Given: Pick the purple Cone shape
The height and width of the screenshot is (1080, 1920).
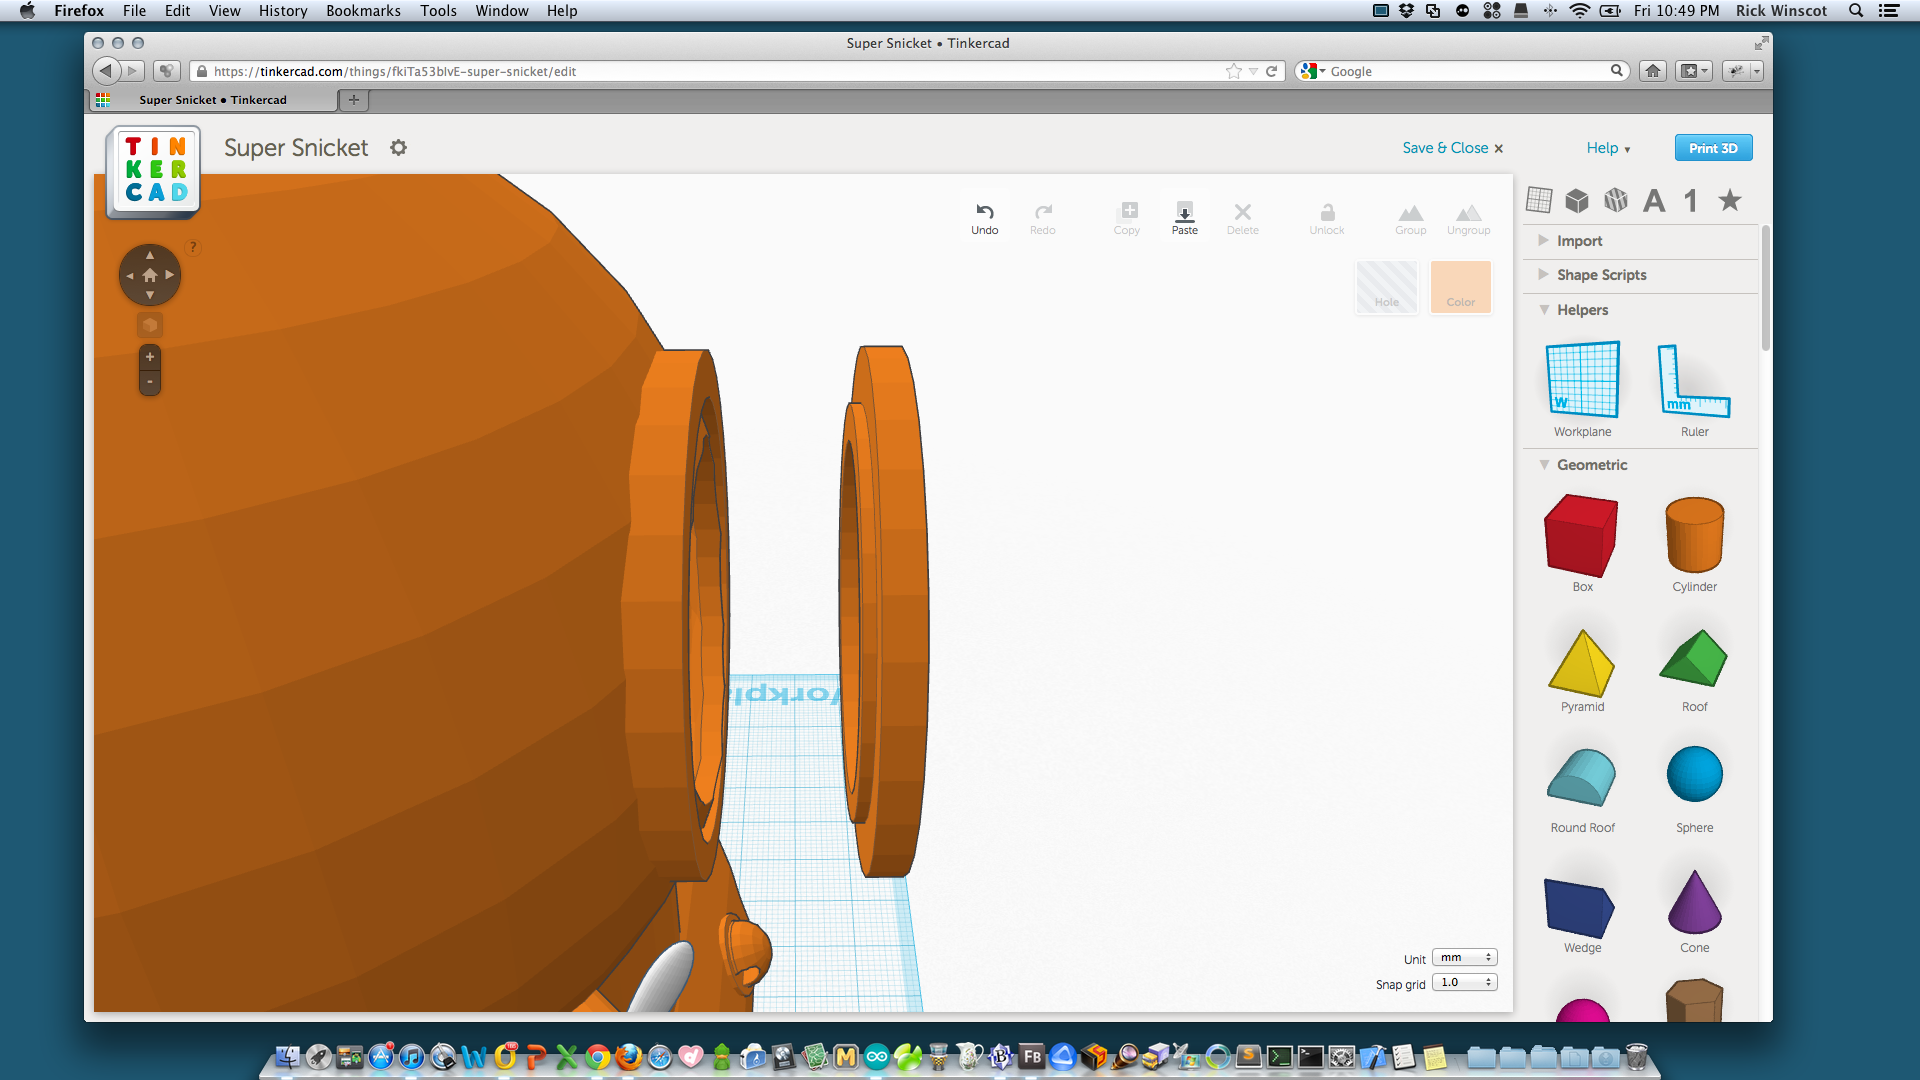Looking at the screenshot, I should 1695,902.
